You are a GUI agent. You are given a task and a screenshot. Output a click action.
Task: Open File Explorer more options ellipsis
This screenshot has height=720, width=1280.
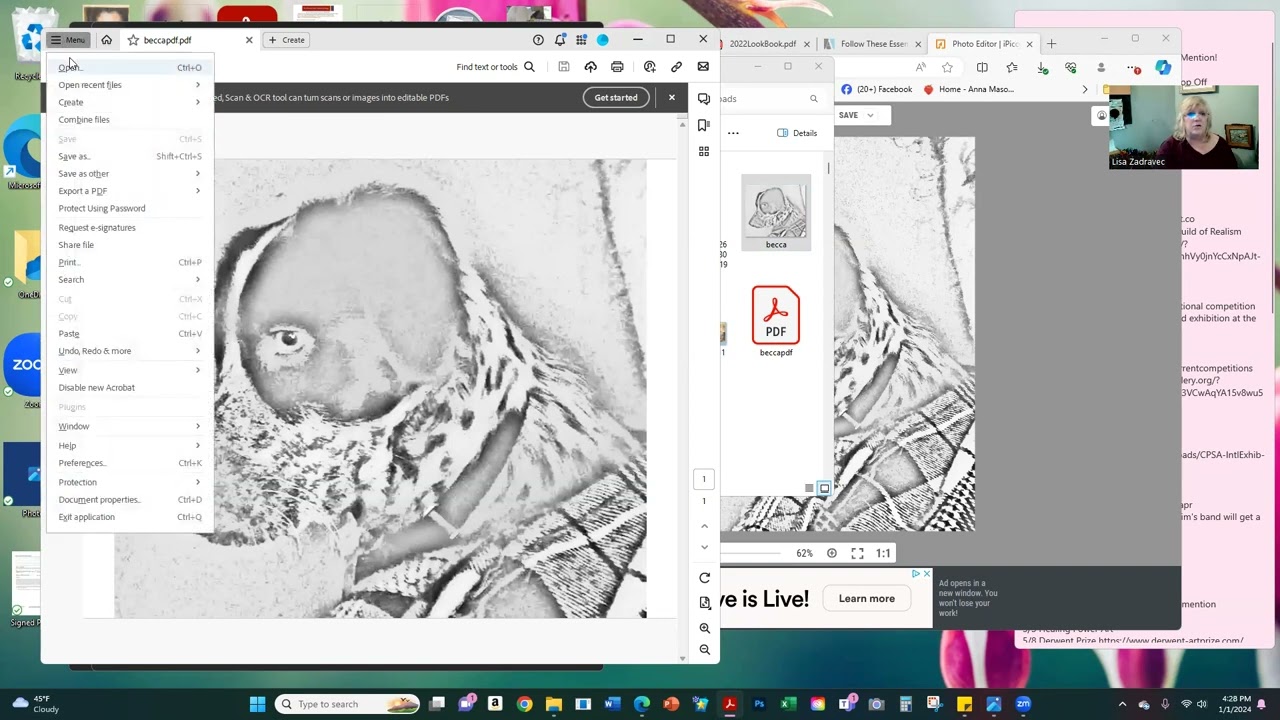point(733,133)
